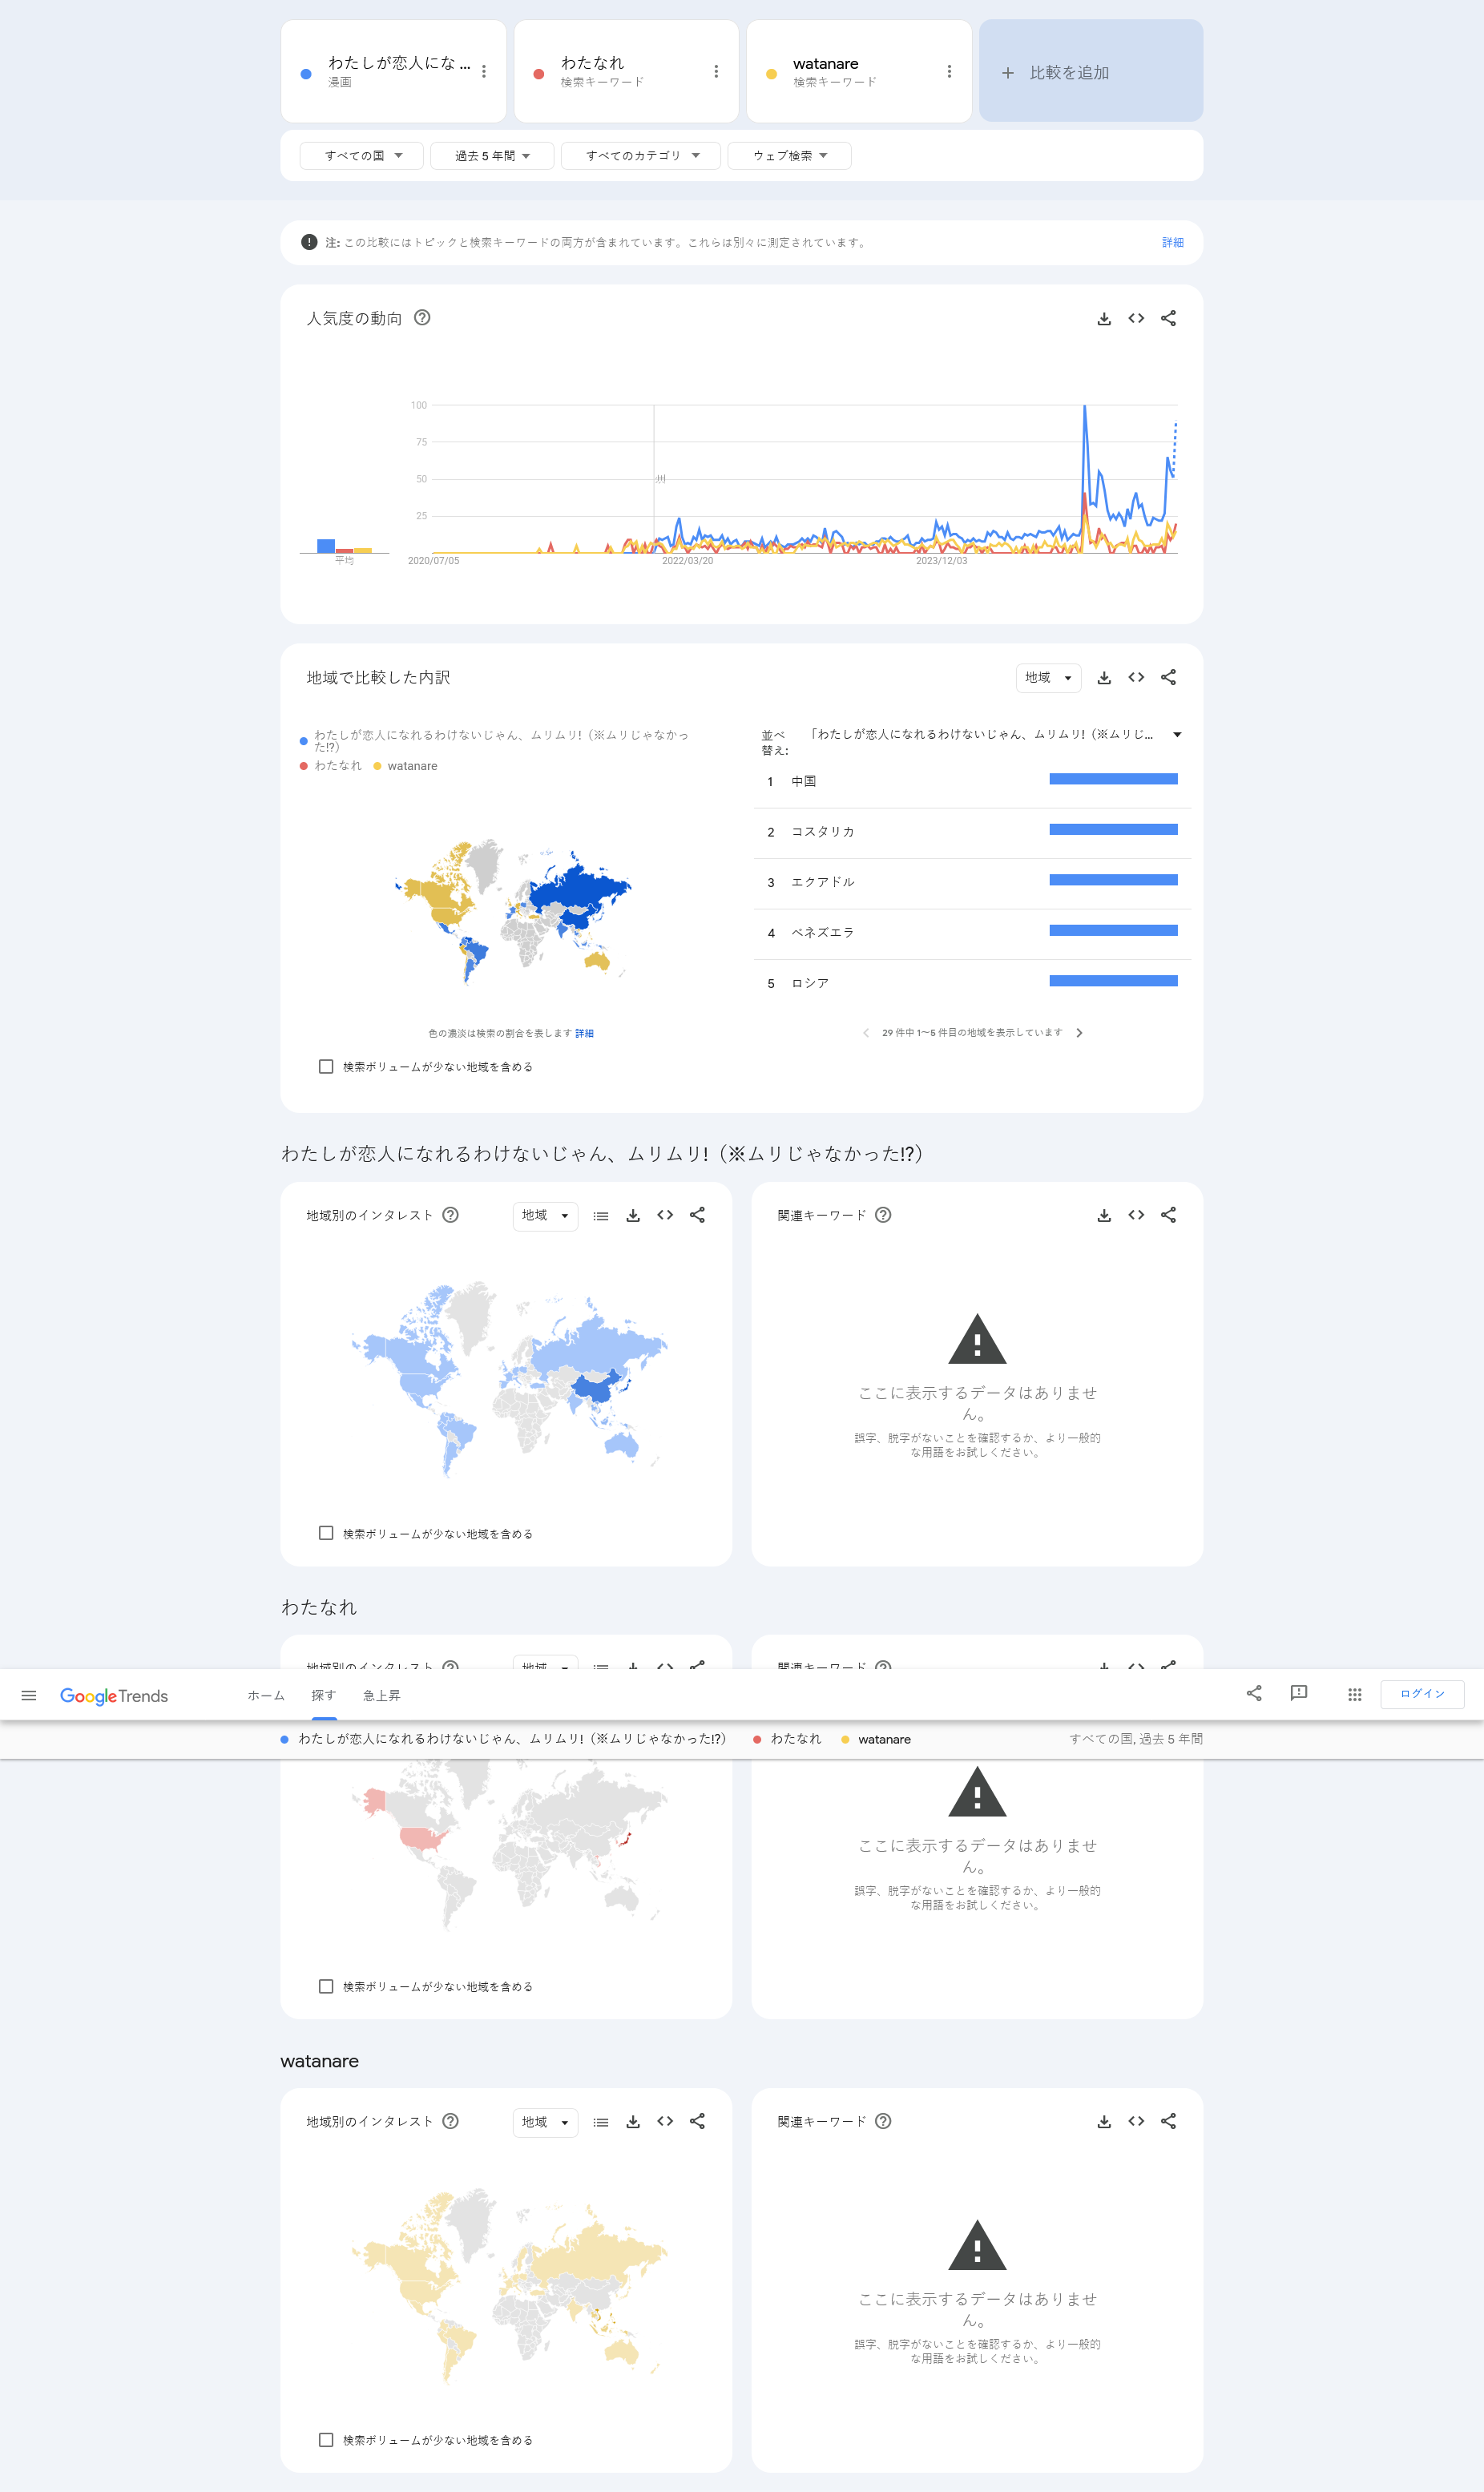The height and width of the screenshot is (2492, 1484).
Task: Open help for first 関連キーワード card
Action: (x=883, y=1215)
